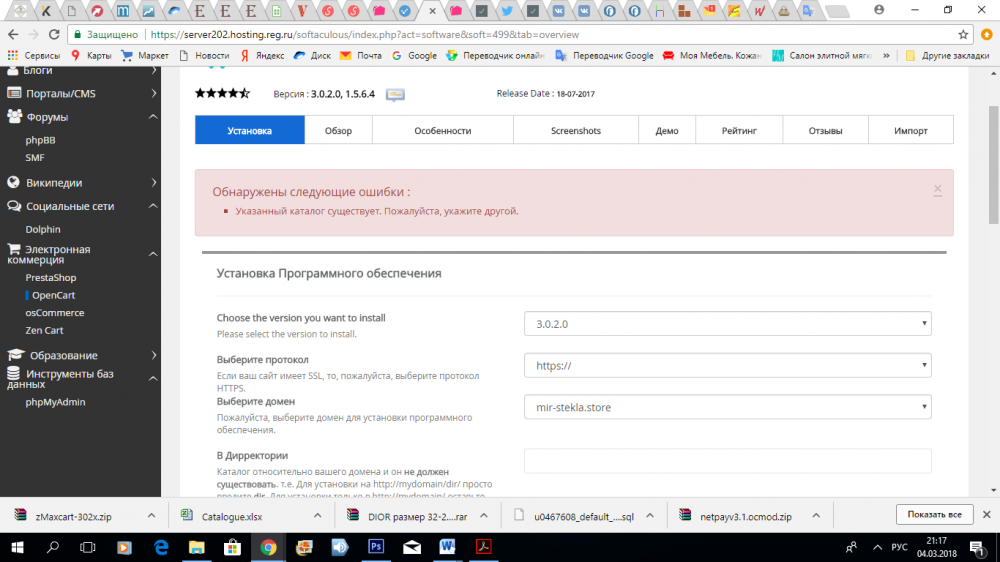The width and height of the screenshot is (1000, 562).
Task: Open the version selection dropdown showing 3.0.2.0
Action: click(728, 323)
